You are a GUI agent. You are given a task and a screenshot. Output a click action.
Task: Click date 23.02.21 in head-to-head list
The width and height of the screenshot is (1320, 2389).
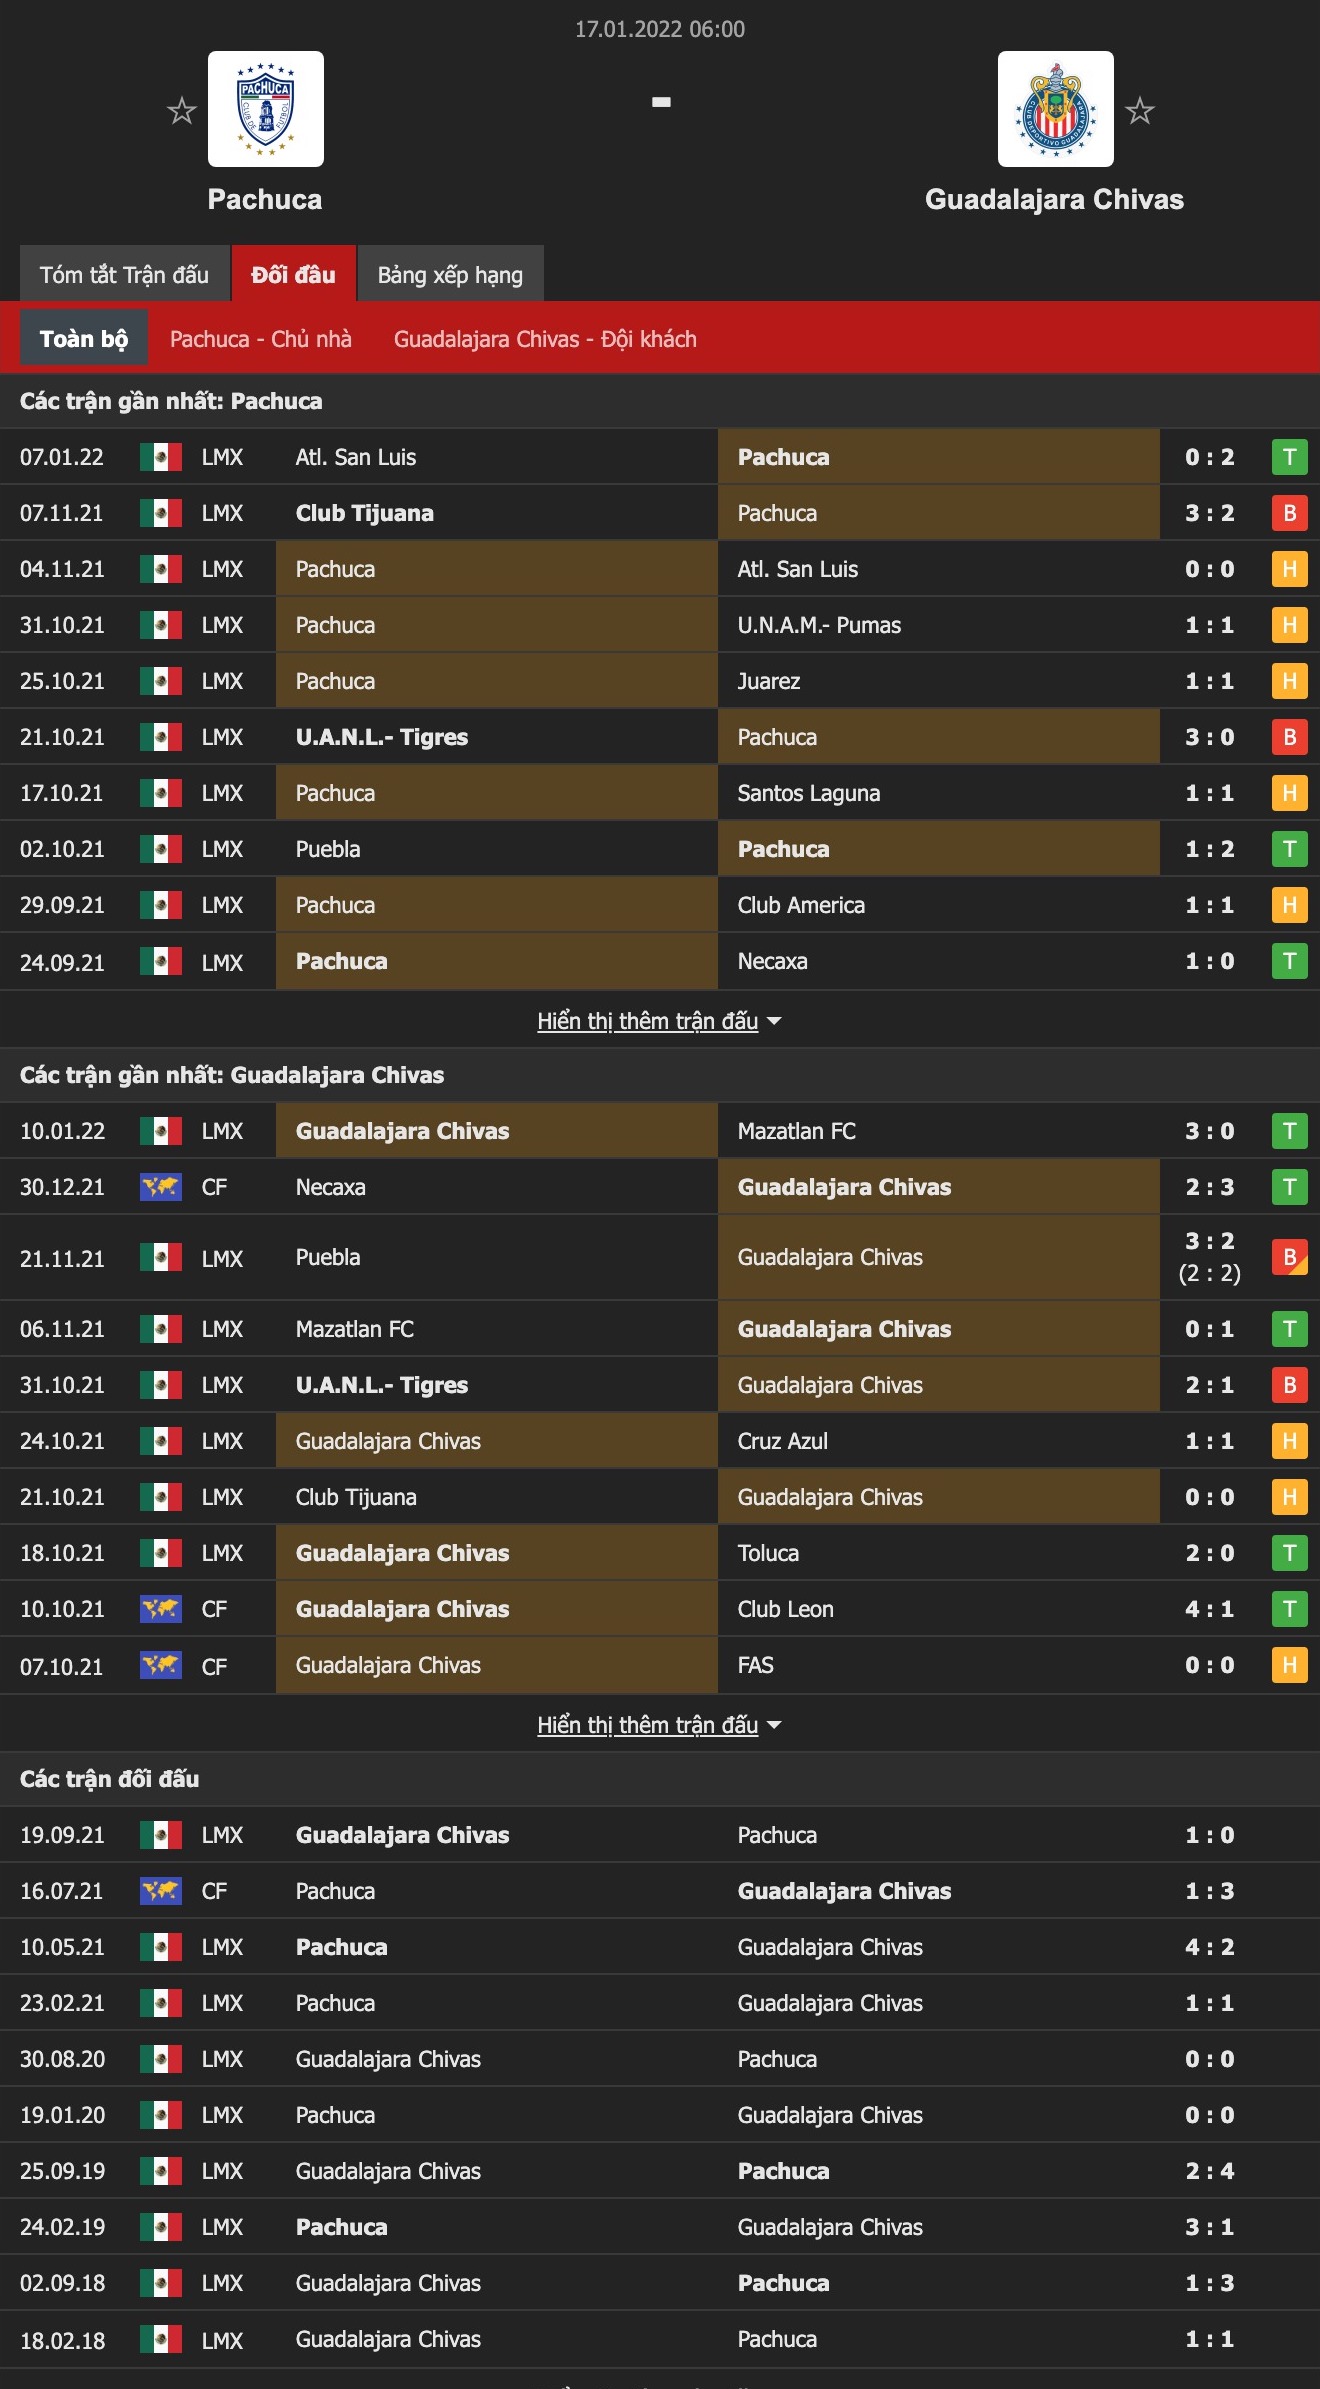[x=62, y=2003]
